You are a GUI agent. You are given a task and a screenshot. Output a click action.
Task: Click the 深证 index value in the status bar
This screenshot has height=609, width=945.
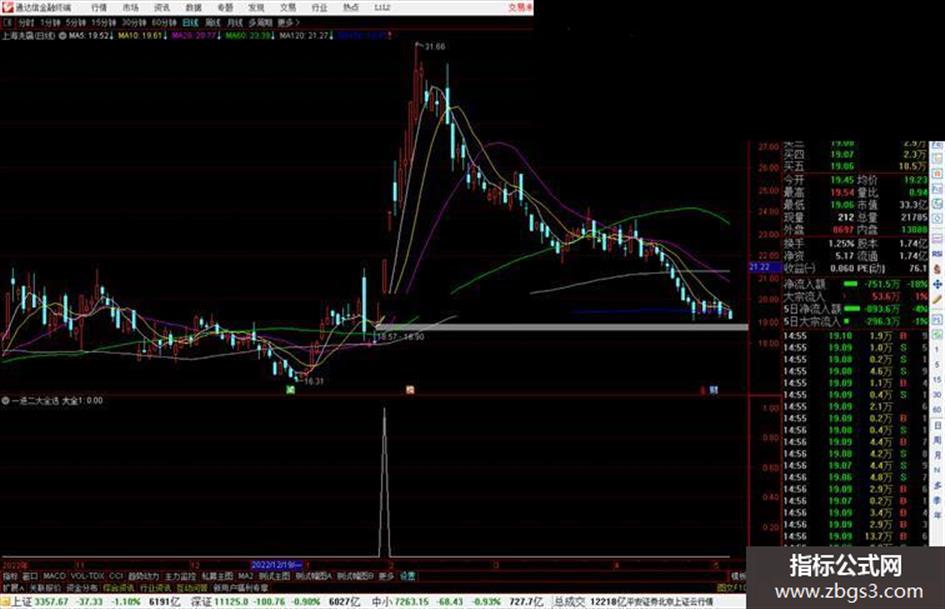[231, 602]
